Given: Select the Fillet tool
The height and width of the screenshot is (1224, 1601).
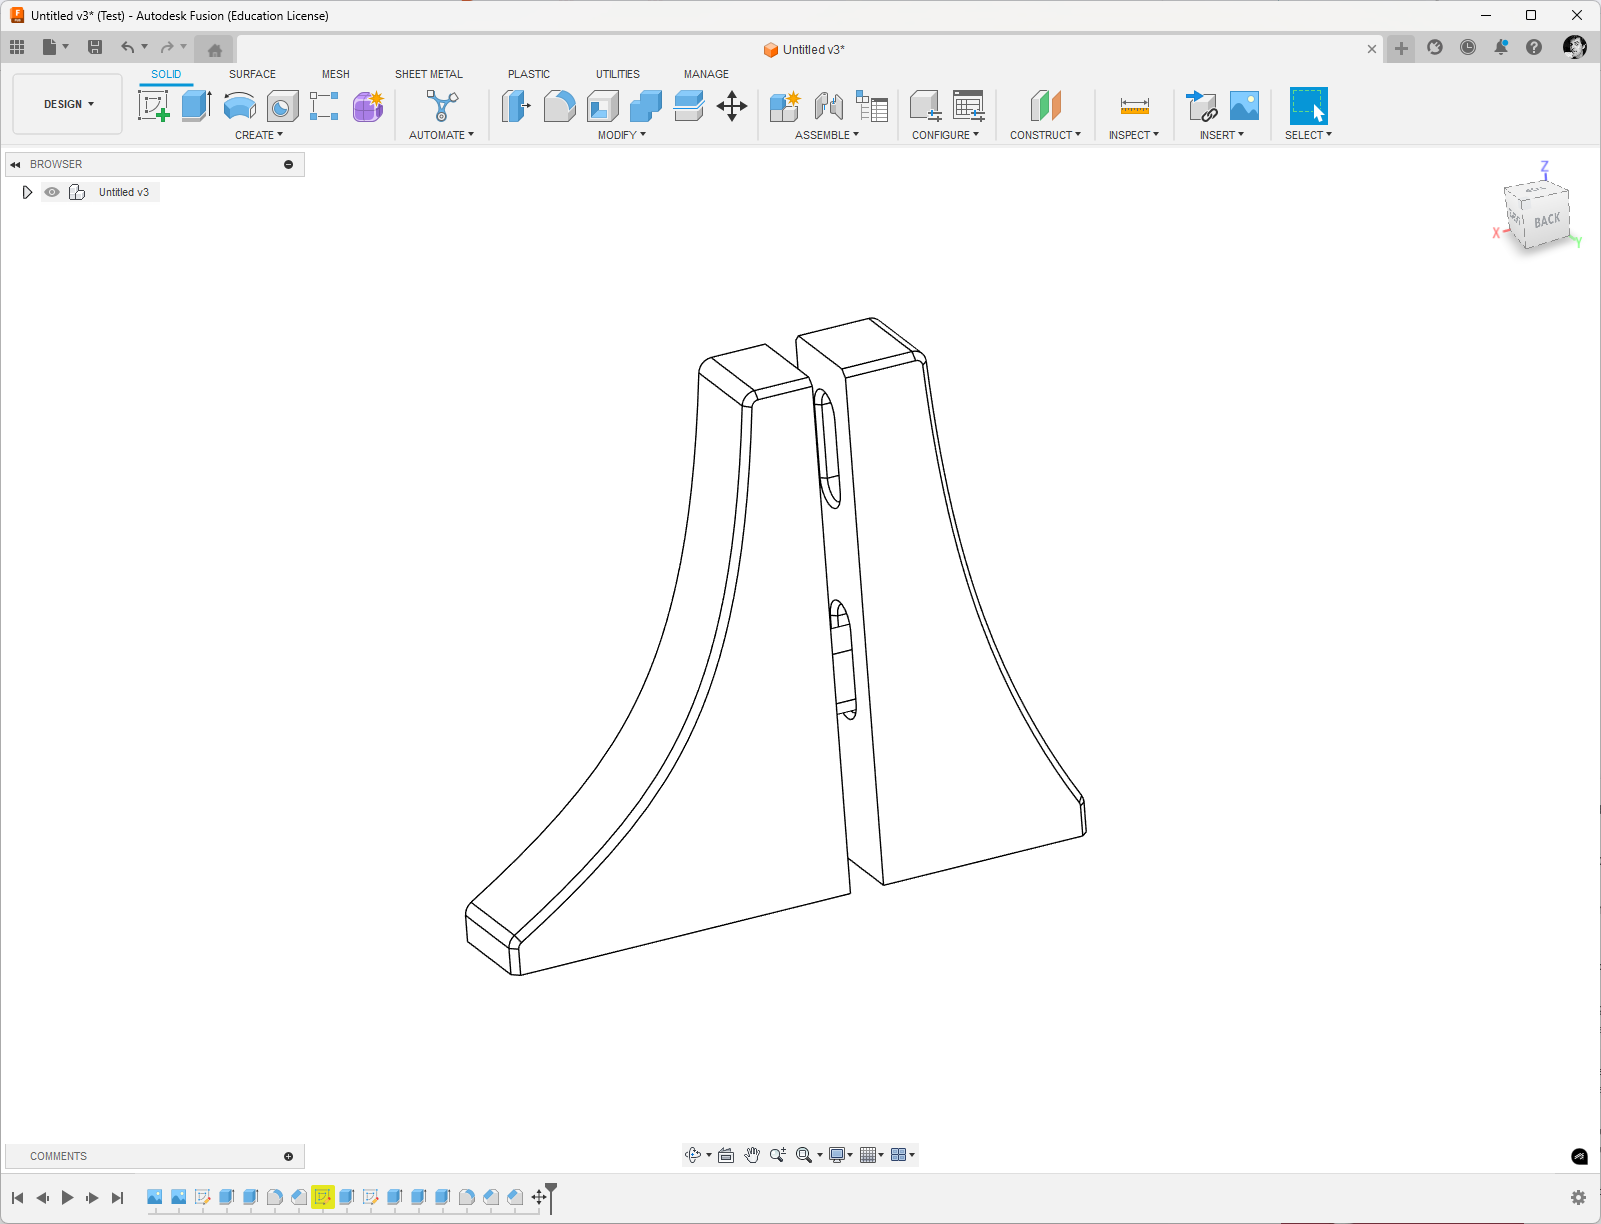Looking at the screenshot, I should [560, 105].
